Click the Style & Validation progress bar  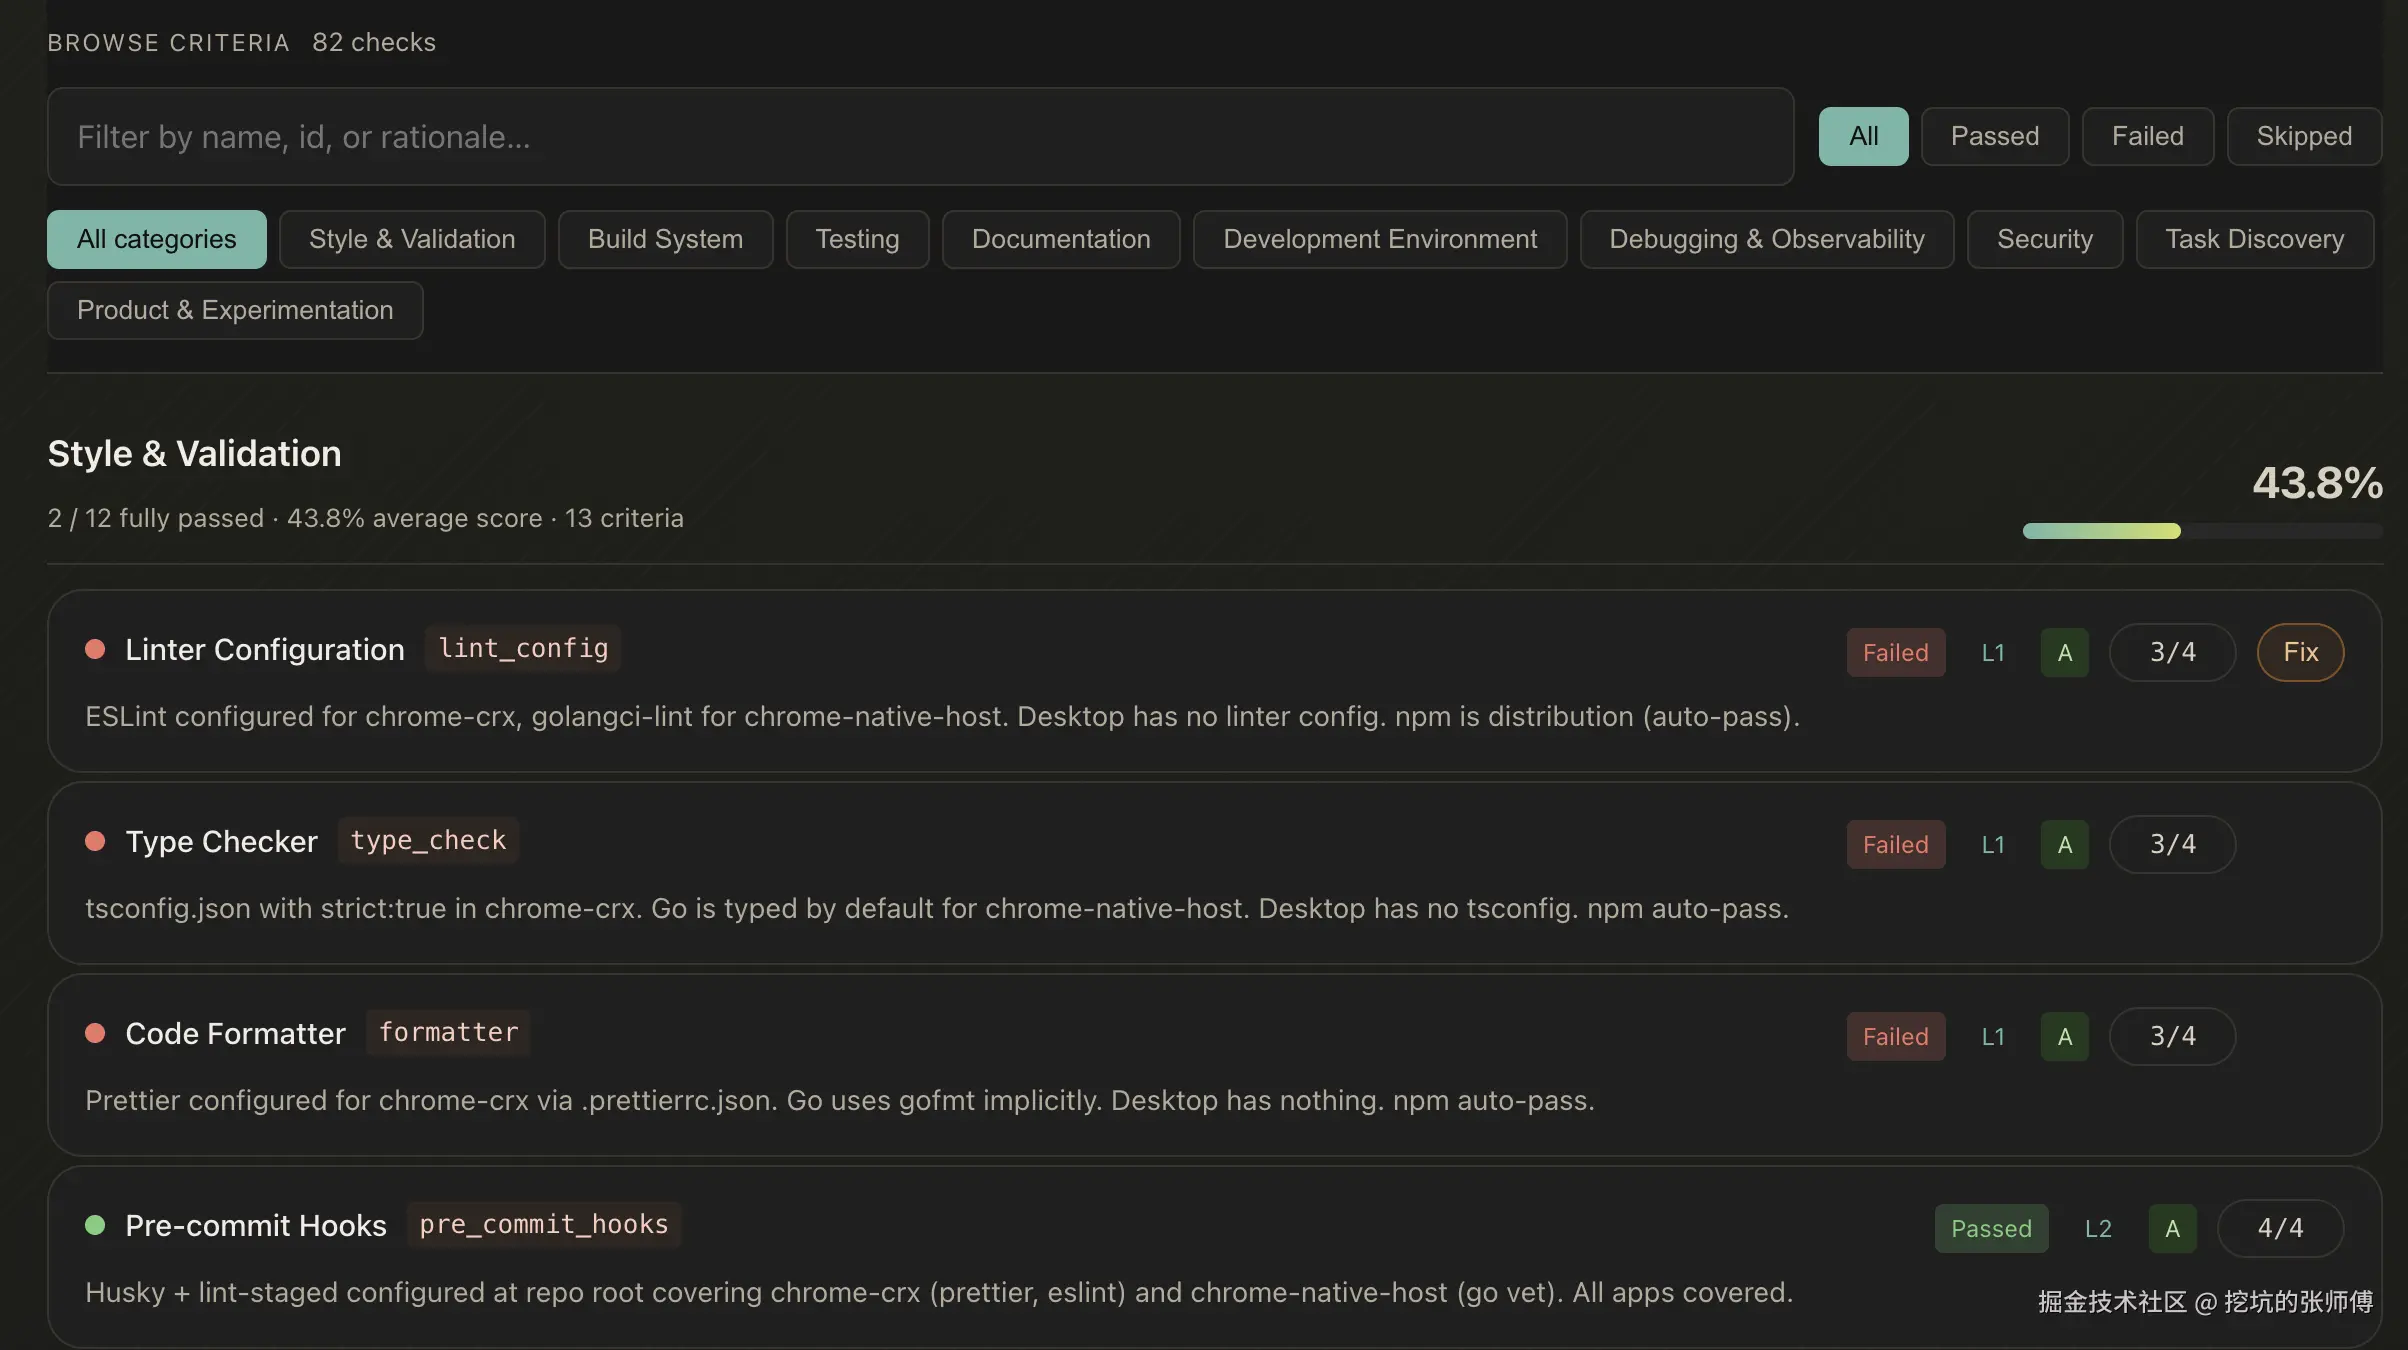coord(2202,531)
